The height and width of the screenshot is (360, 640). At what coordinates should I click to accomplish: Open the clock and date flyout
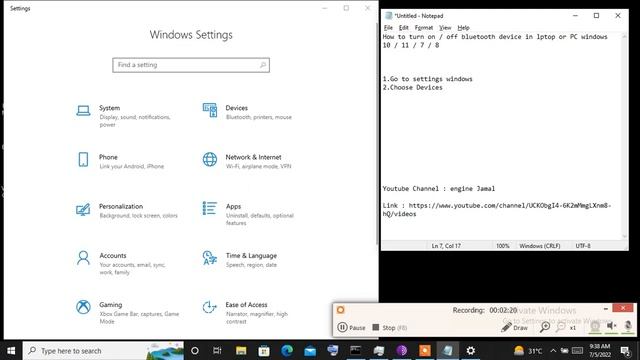point(599,351)
